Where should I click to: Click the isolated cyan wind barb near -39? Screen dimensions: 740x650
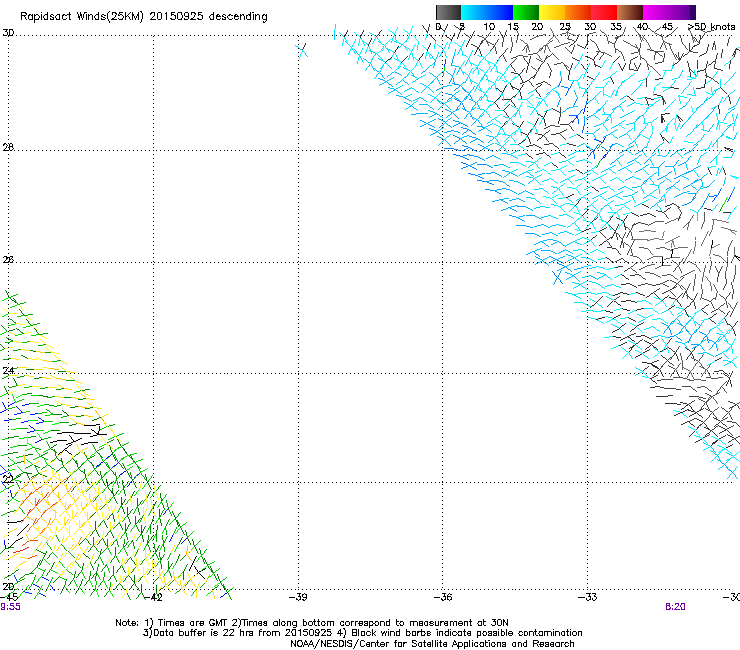pos(302,50)
